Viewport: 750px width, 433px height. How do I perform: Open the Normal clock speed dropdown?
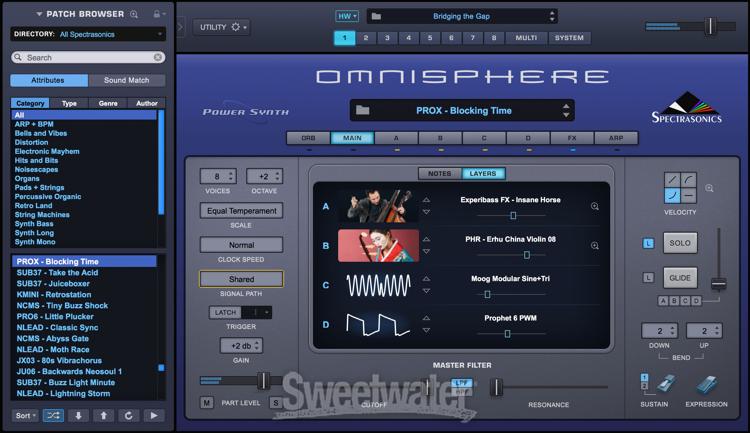click(242, 244)
